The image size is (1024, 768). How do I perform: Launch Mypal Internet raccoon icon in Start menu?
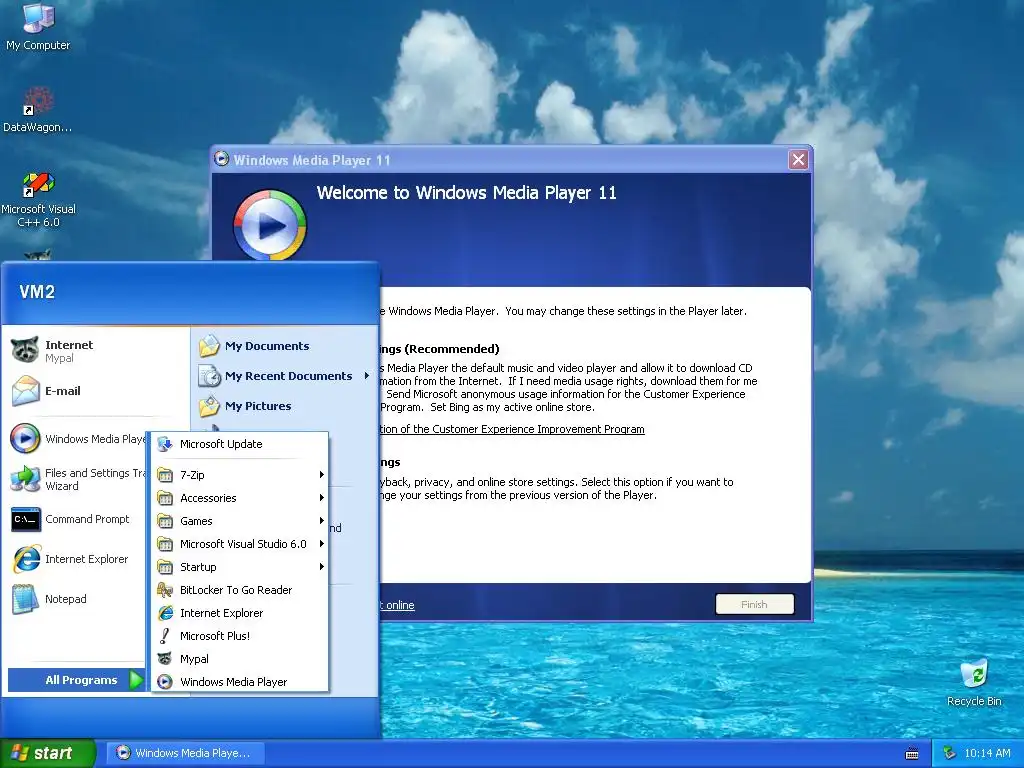[25, 350]
